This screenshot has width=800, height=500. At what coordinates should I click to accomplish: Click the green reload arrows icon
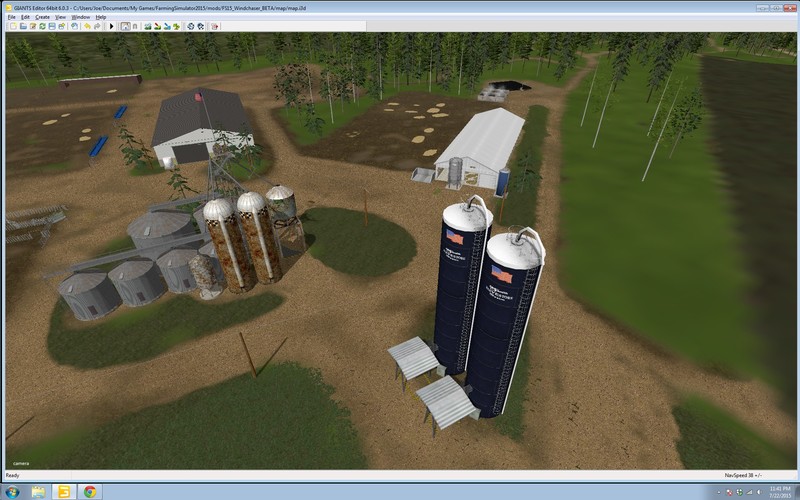click(x=42, y=26)
